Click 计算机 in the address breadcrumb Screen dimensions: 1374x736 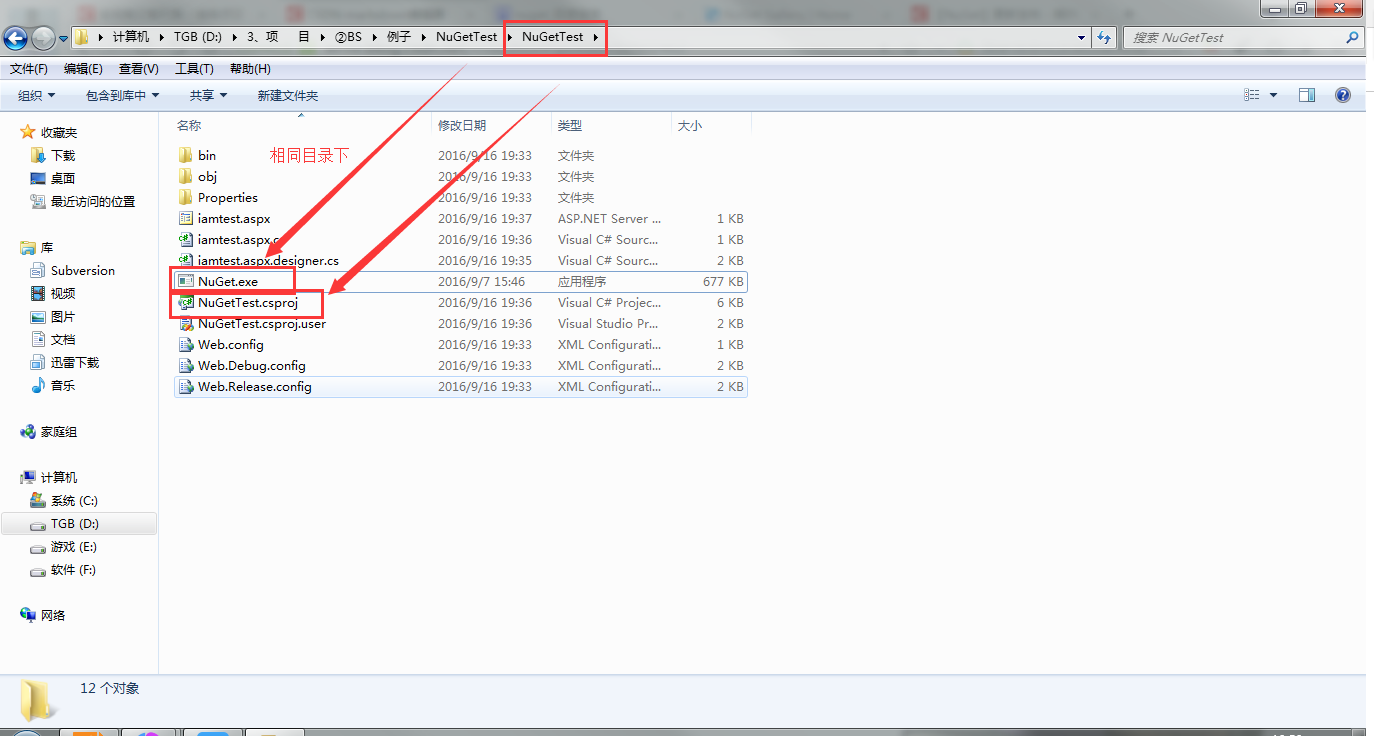(x=131, y=36)
